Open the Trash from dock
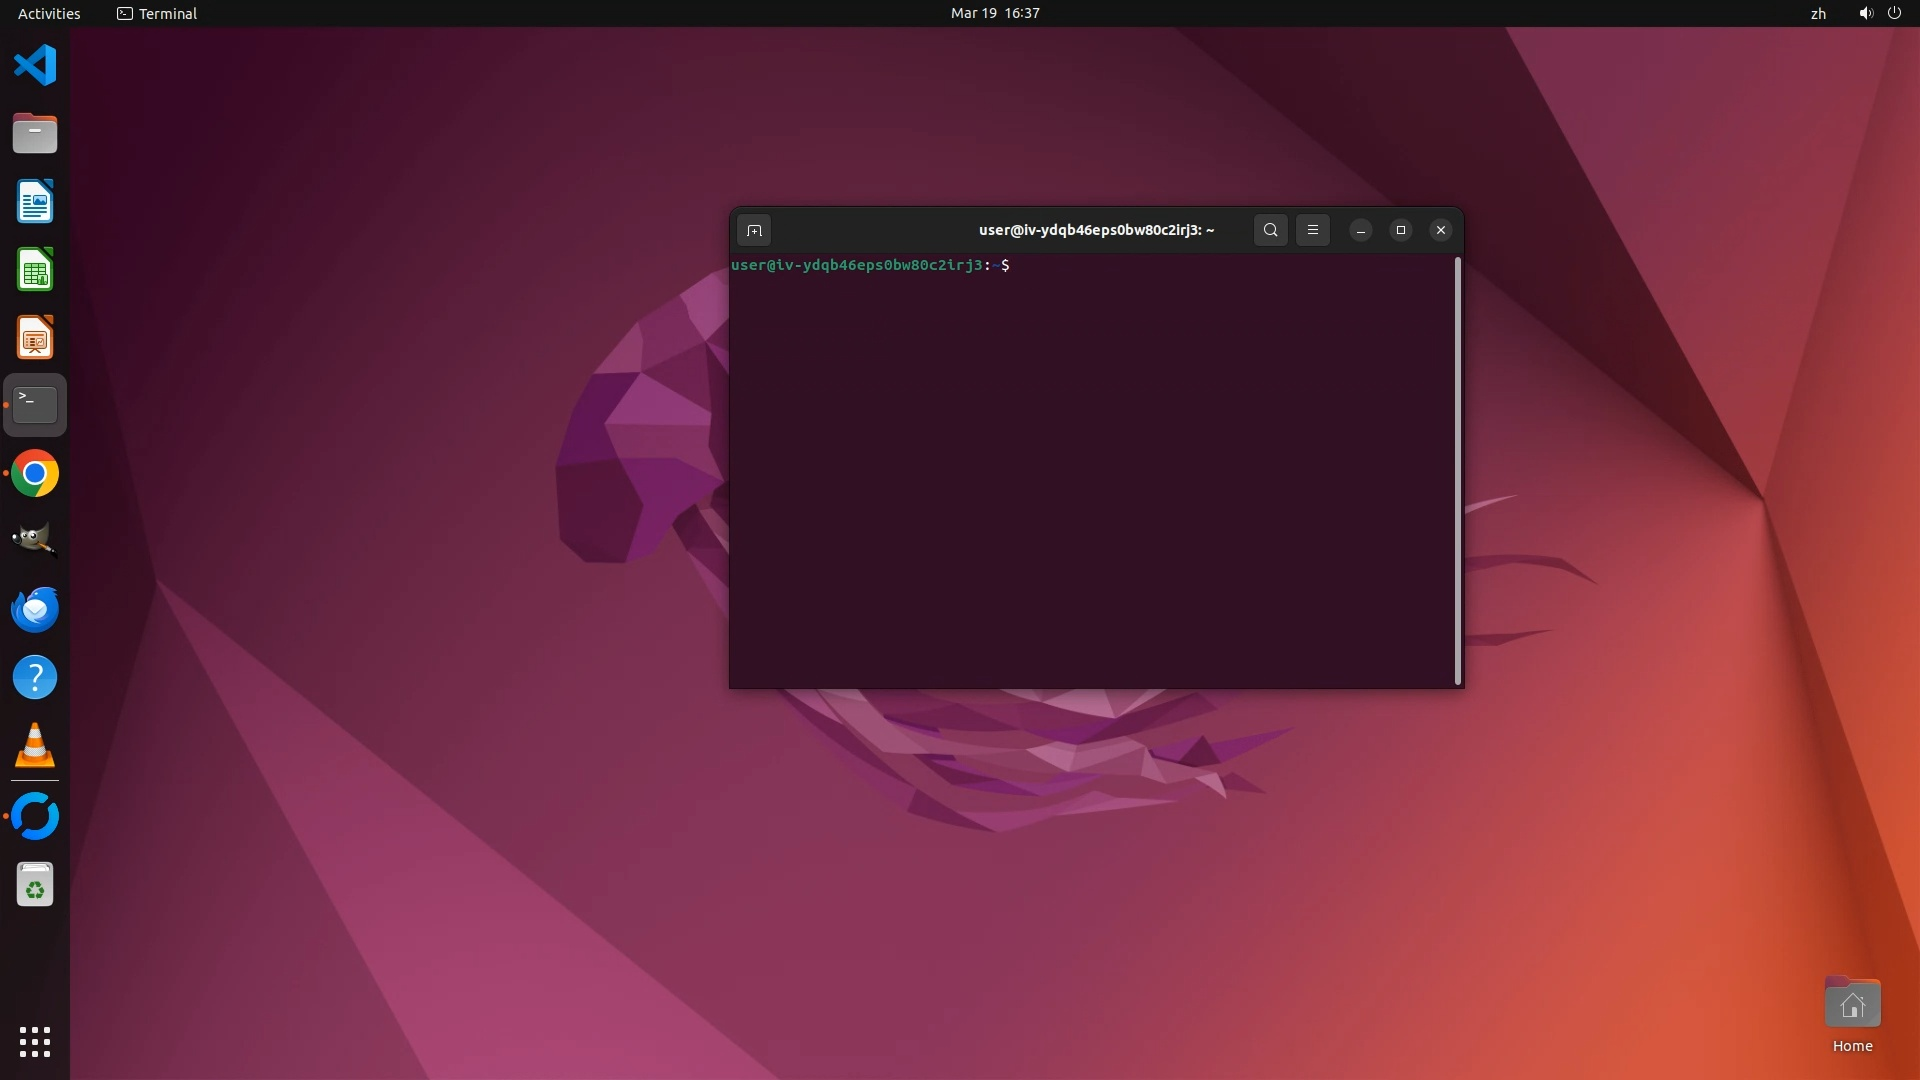 35,885
